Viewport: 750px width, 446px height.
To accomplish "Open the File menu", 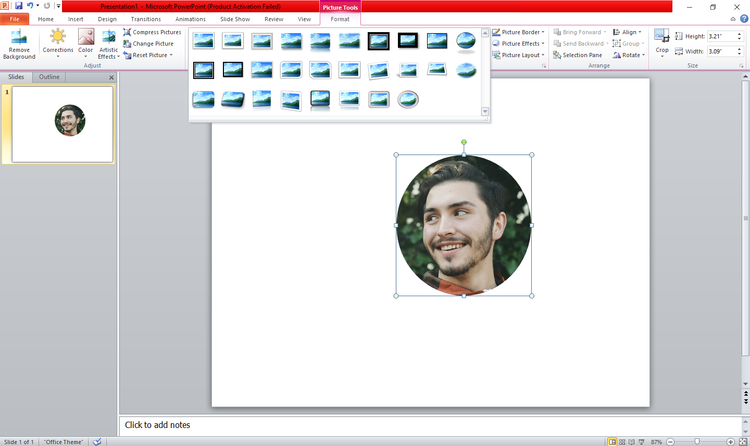I will click(x=14, y=19).
